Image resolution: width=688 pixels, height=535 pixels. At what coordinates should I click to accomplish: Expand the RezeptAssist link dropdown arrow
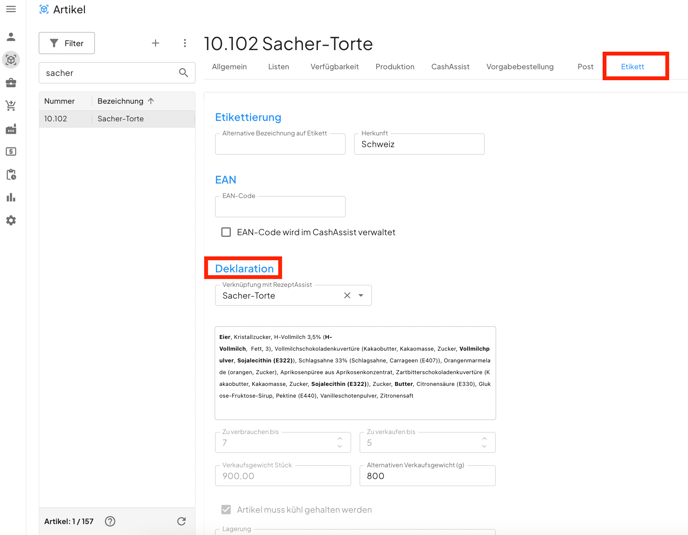pyautogui.click(x=361, y=296)
